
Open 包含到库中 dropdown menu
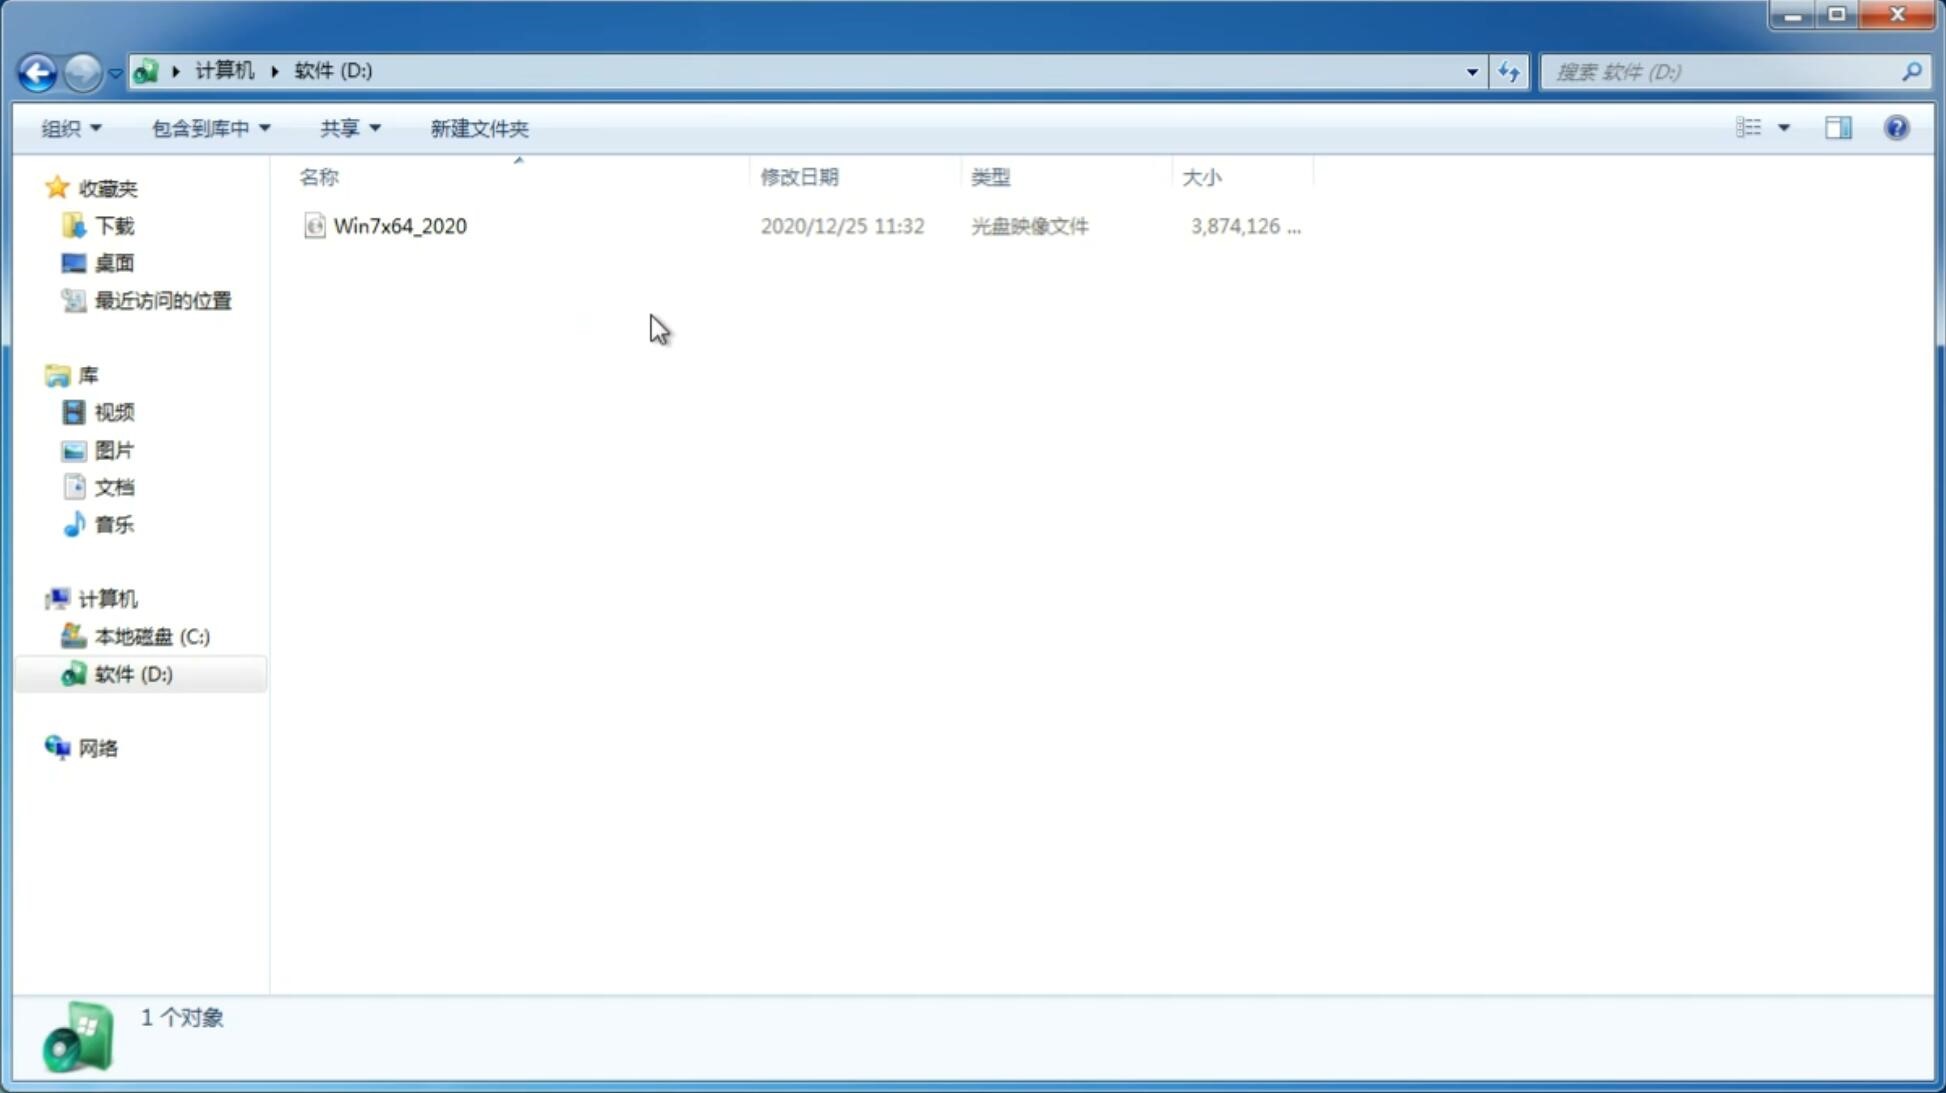pyautogui.click(x=208, y=127)
